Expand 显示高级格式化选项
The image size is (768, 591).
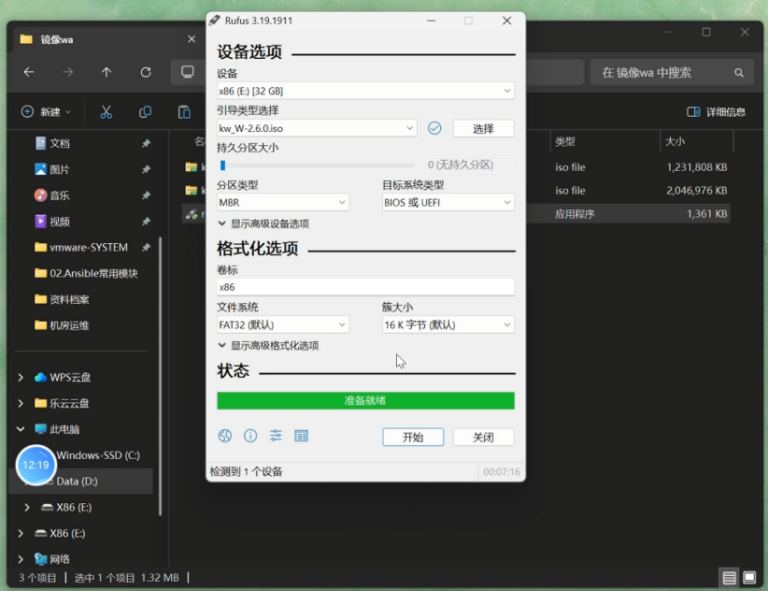click(268, 346)
